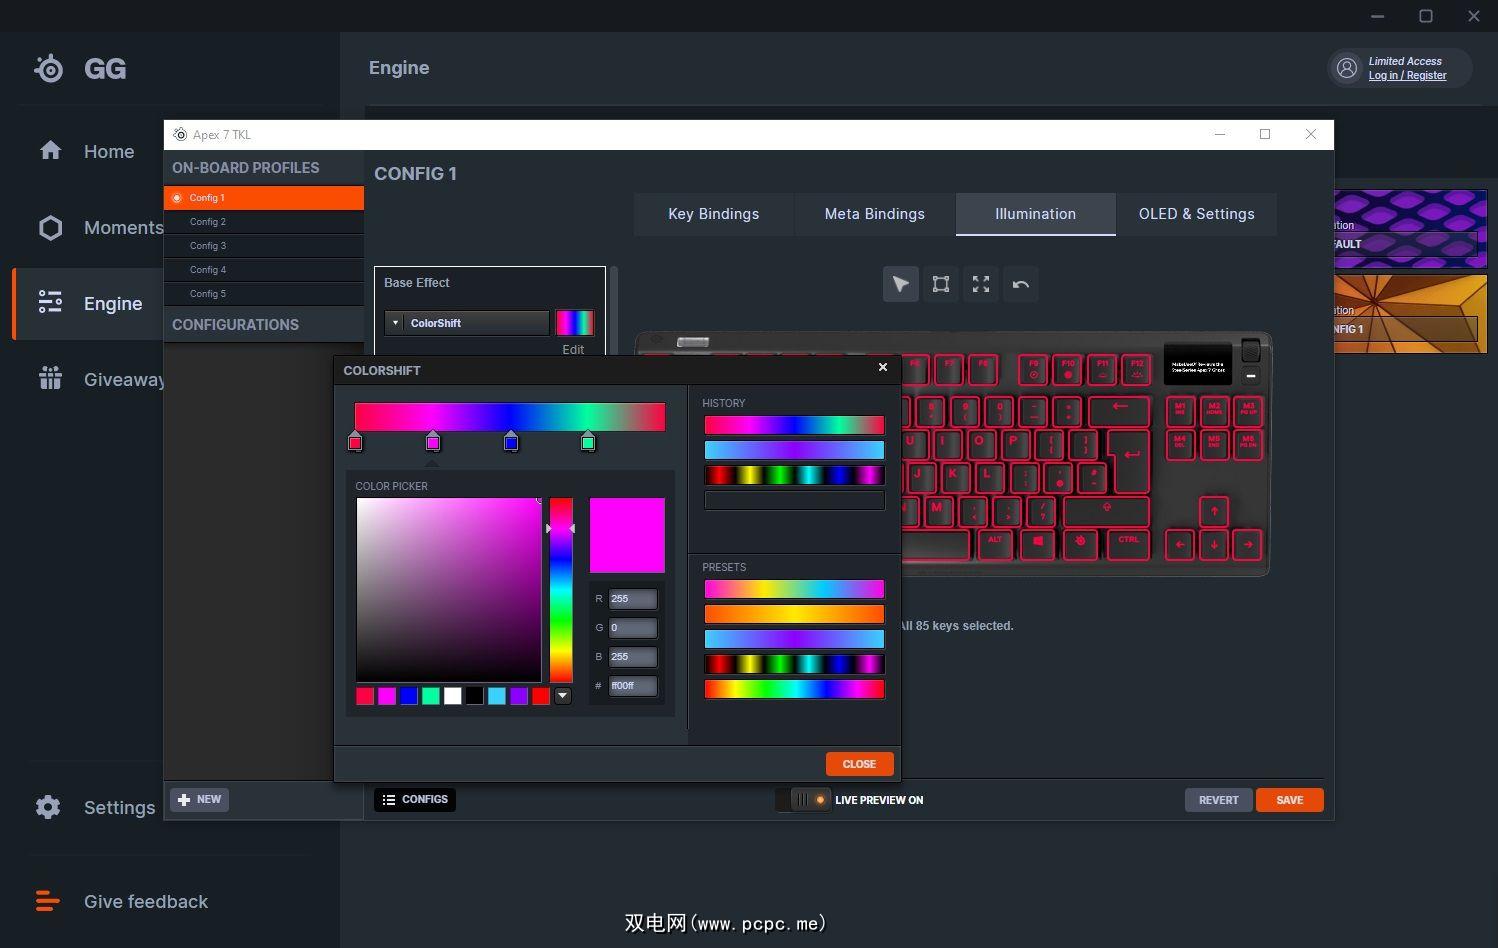This screenshot has height=948, width=1498.
Task: Select the ALT key on the keyboard
Action: 995,545
